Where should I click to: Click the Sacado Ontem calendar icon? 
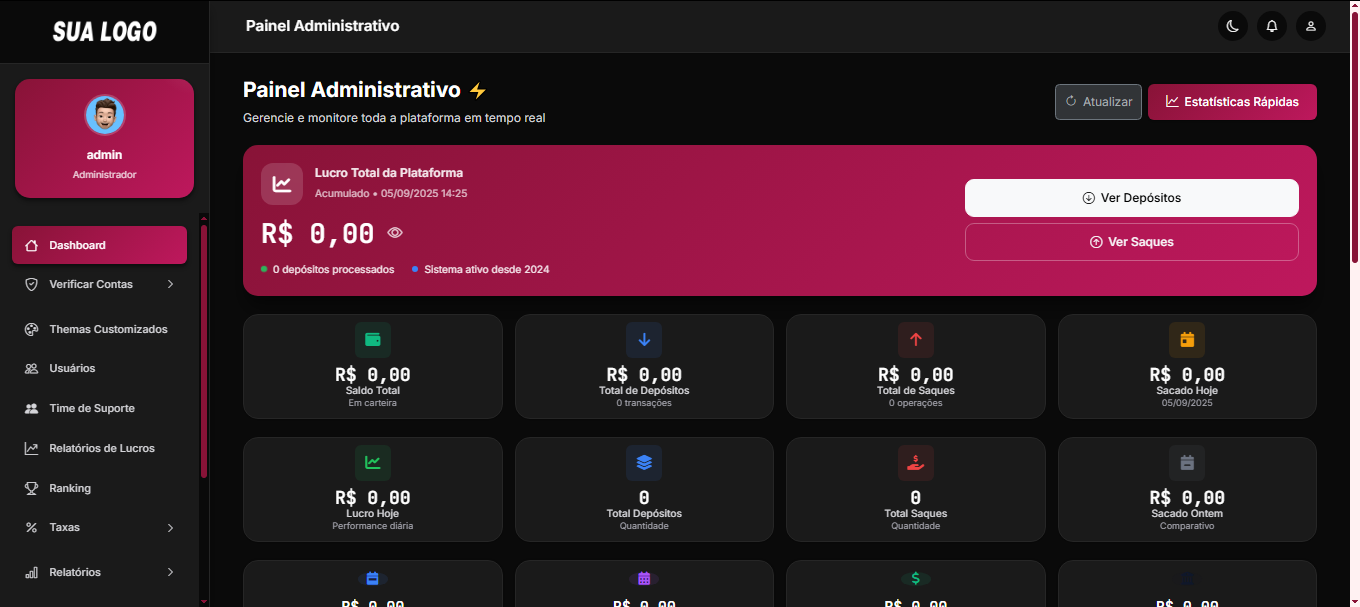[x=1187, y=463]
